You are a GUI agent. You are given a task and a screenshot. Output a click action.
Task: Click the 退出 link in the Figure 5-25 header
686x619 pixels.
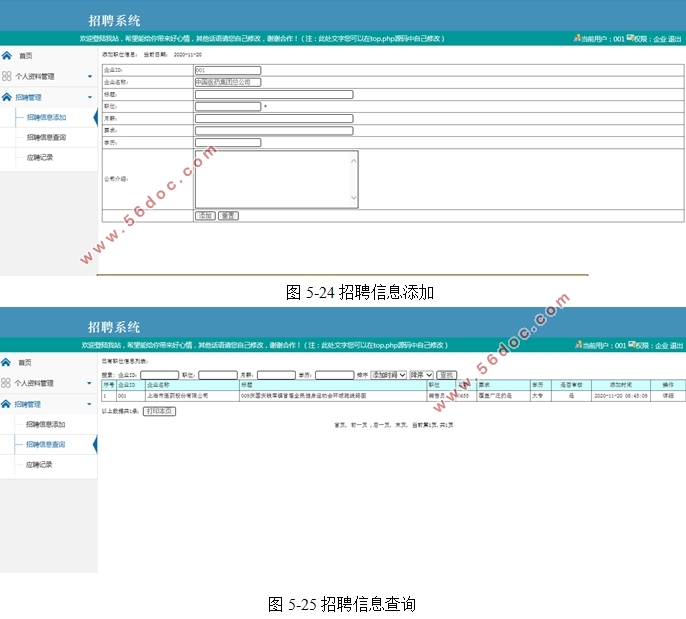coord(676,346)
